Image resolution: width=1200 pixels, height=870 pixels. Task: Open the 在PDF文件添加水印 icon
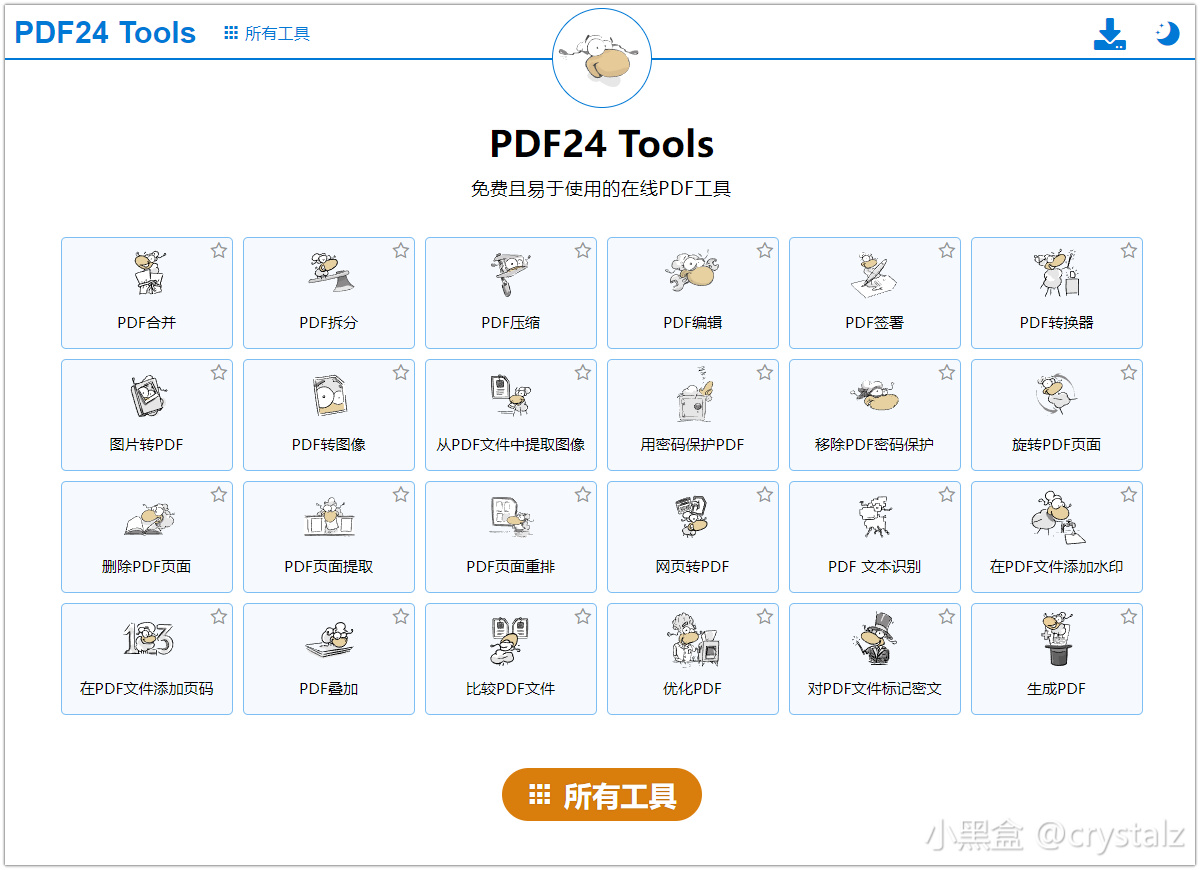[1057, 518]
